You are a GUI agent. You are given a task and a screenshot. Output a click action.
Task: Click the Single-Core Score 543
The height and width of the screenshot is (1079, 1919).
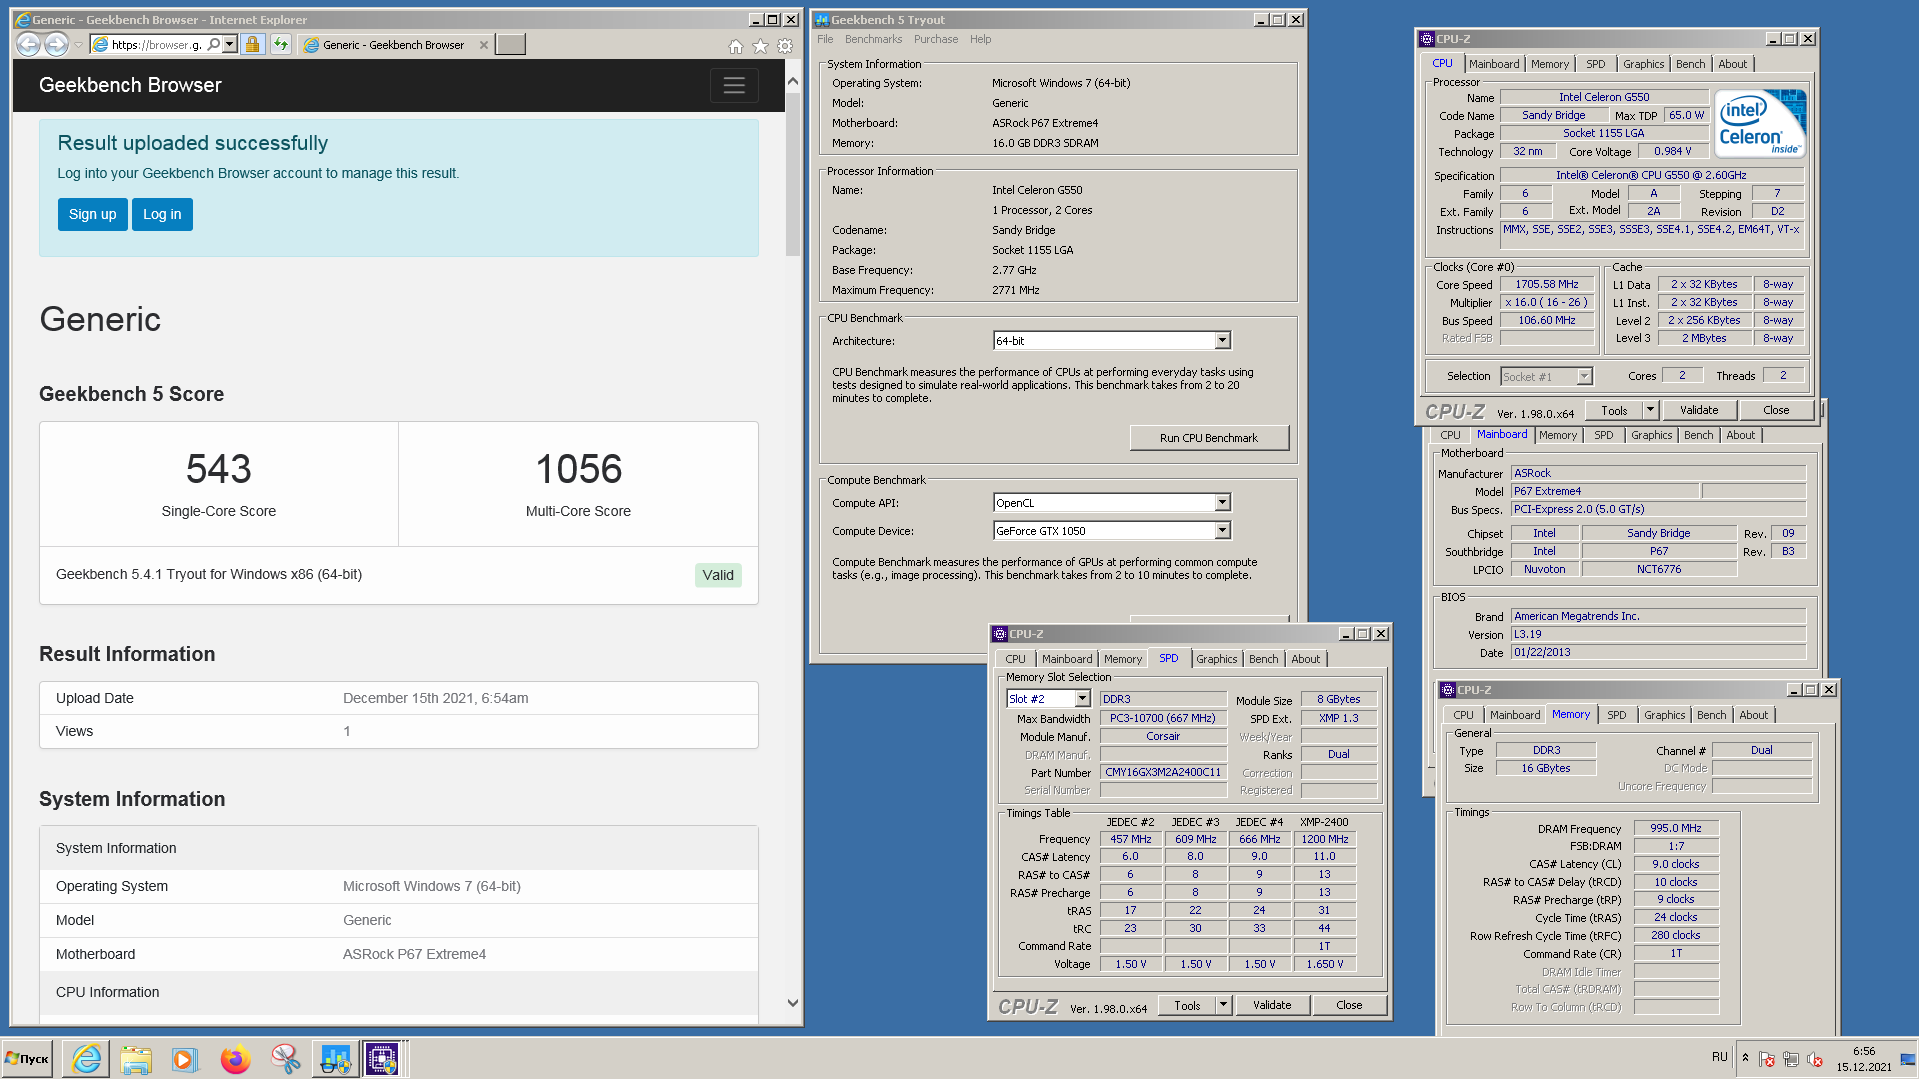[219, 469]
